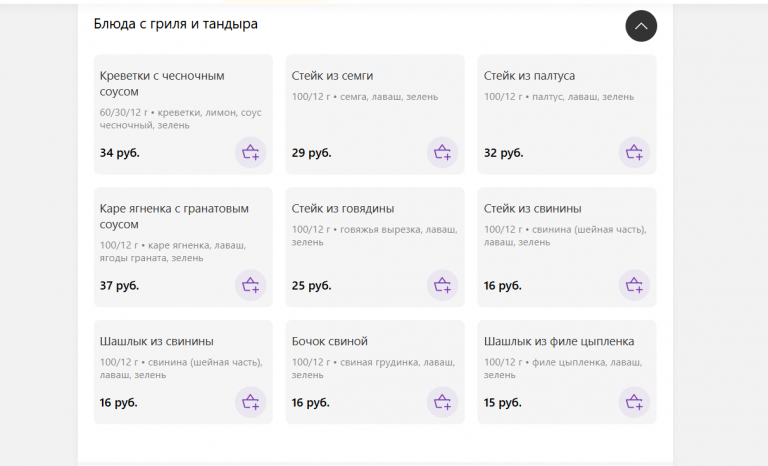
Task: Click the 15 руб. price
Action: (503, 403)
